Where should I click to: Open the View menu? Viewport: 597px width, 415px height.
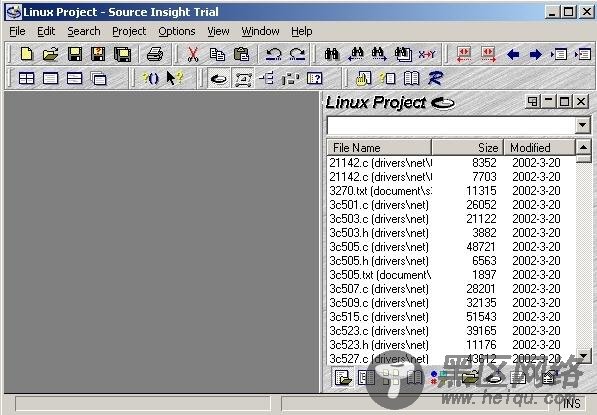point(218,31)
